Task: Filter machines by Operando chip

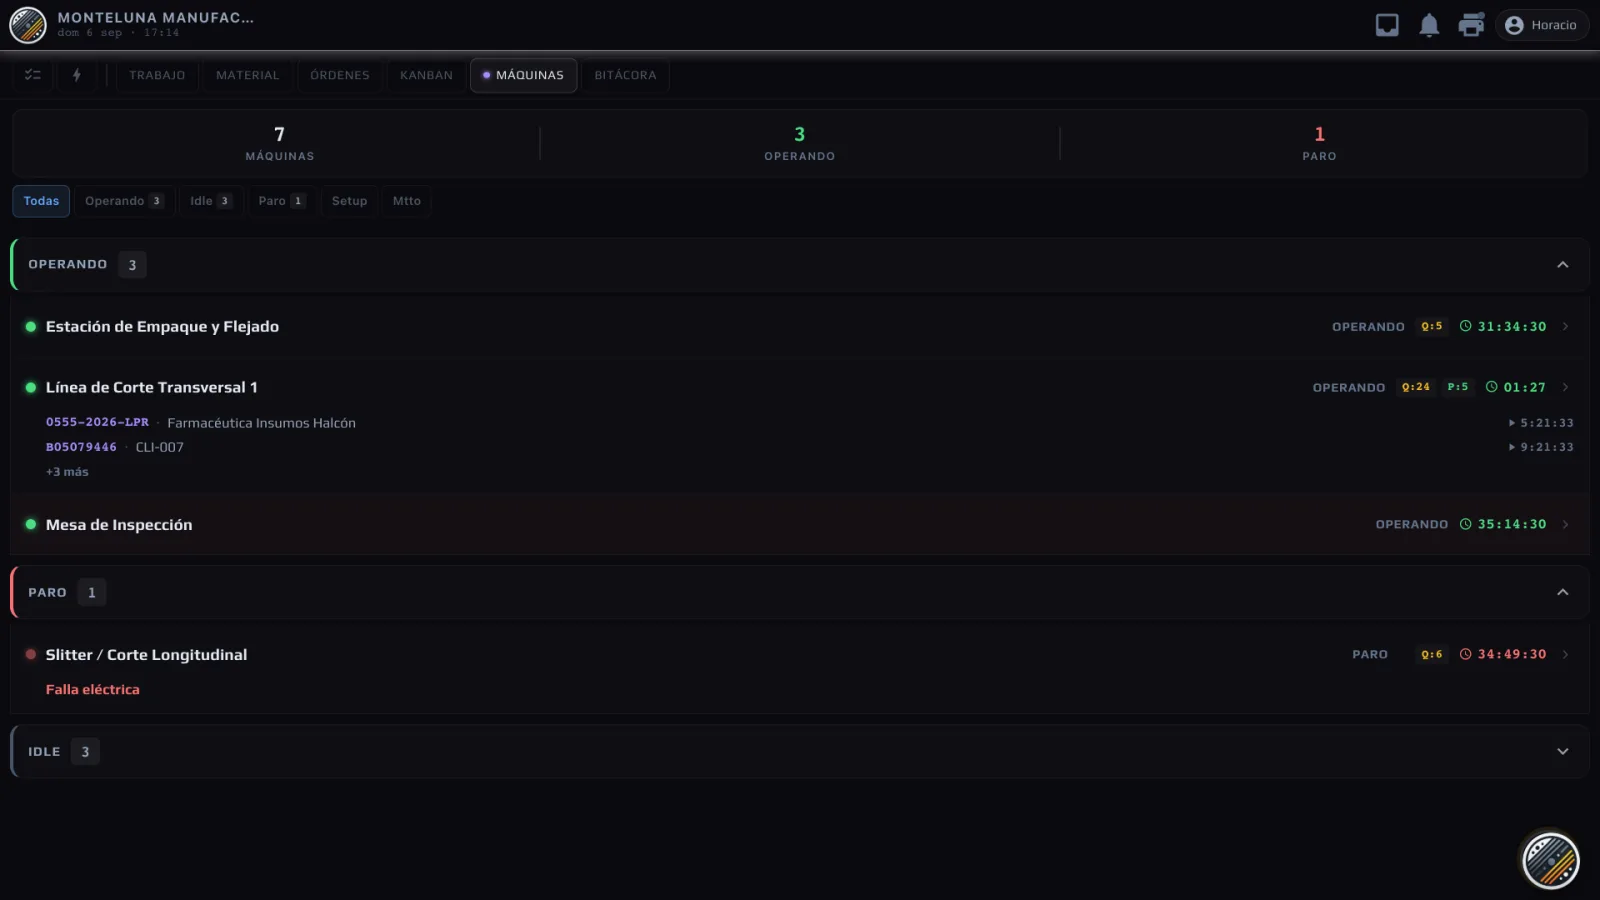Action: coord(124,201)
